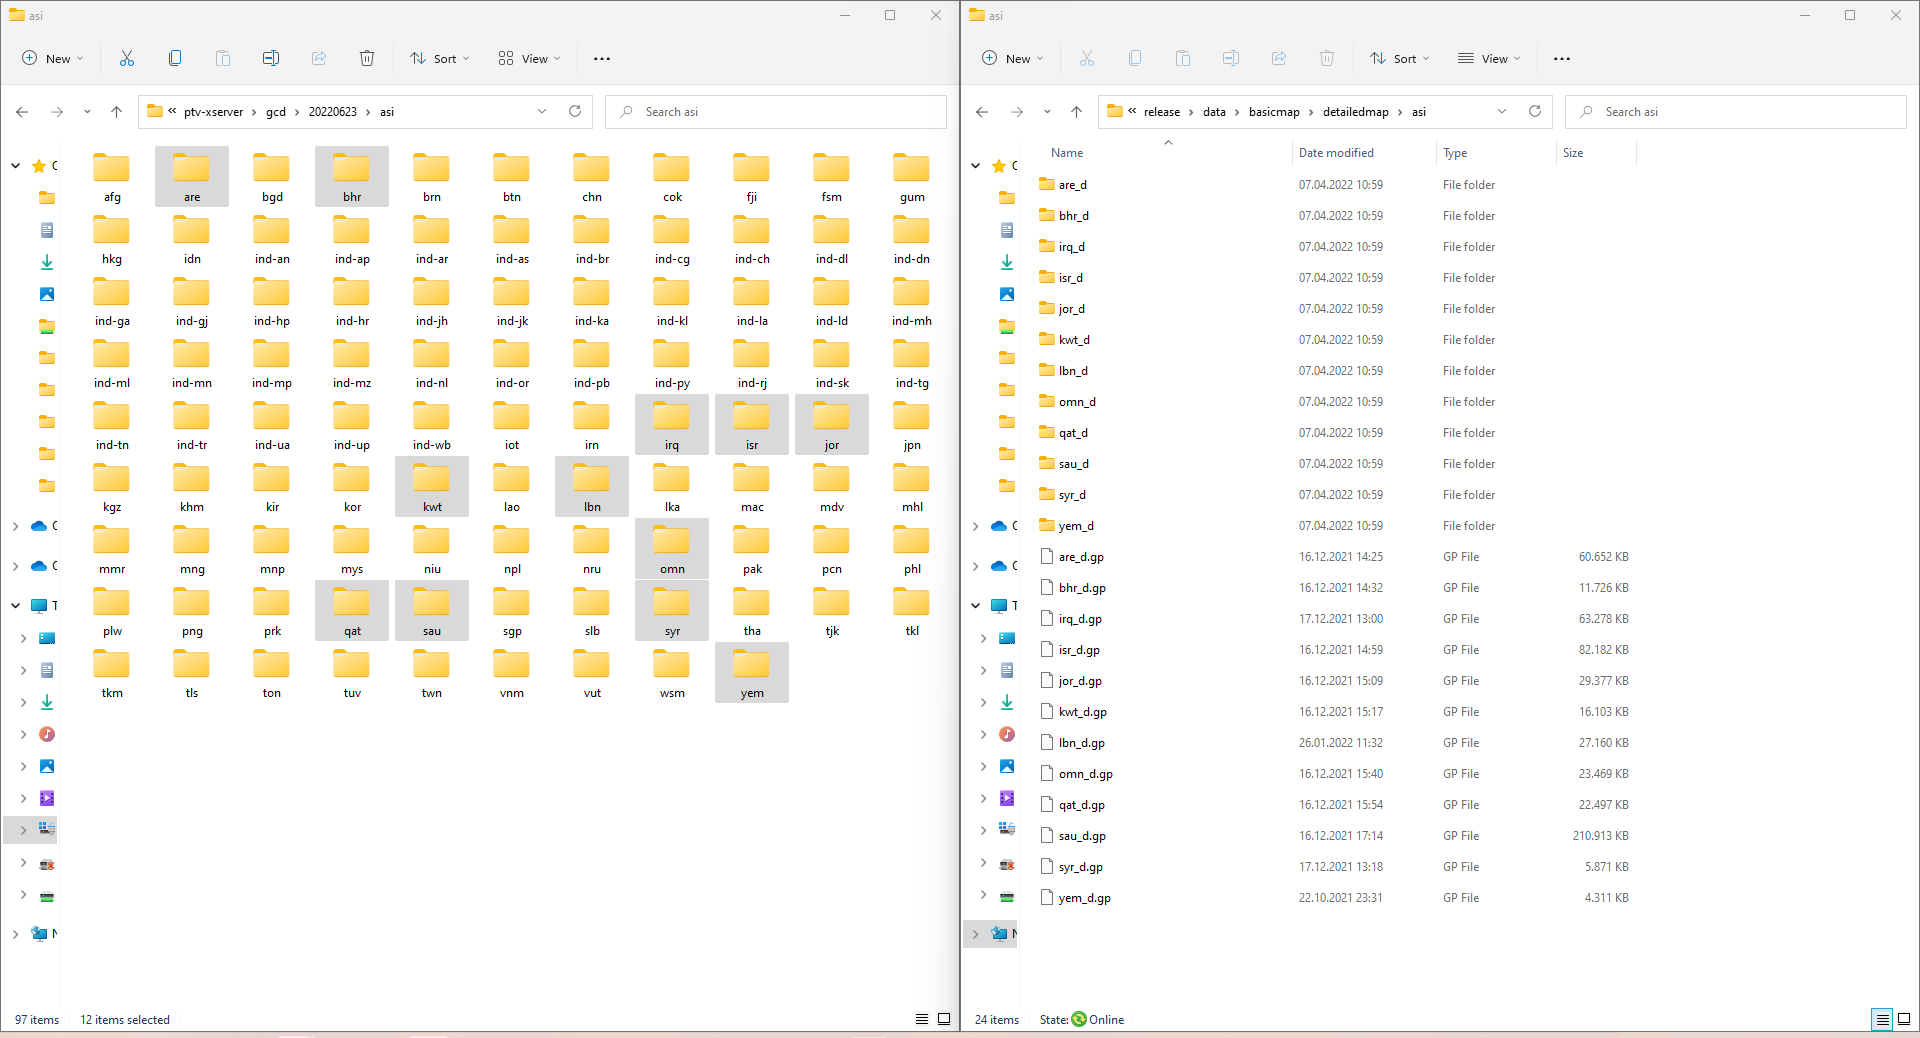The height and width of the screenshot is (1038, 1920).
Task: Navigate back in the left window
Action: click(22, 112)
